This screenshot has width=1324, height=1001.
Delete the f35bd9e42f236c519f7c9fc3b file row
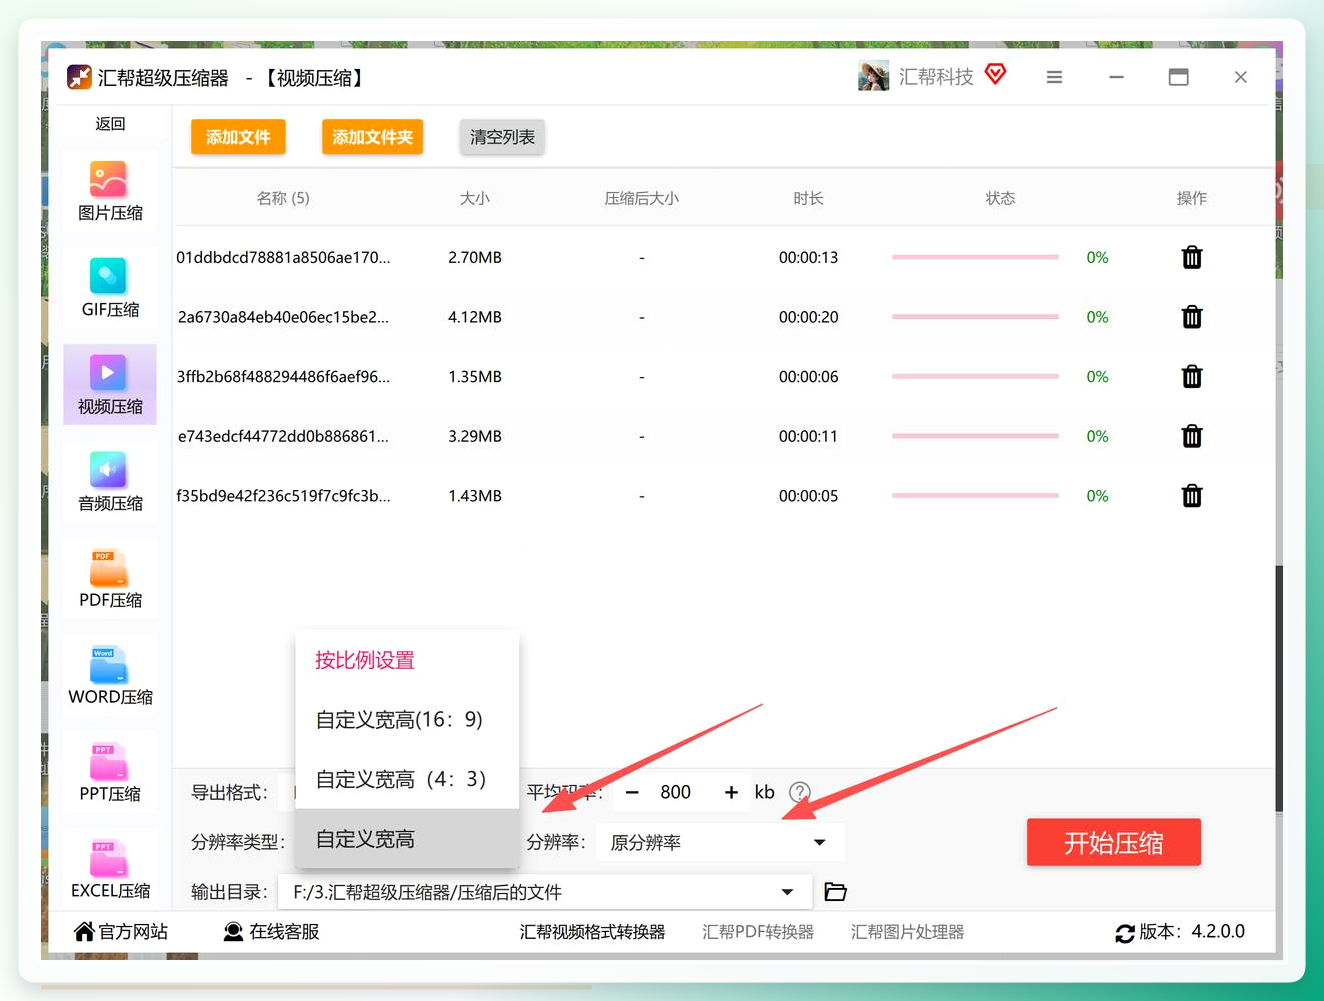(1192, 496)
